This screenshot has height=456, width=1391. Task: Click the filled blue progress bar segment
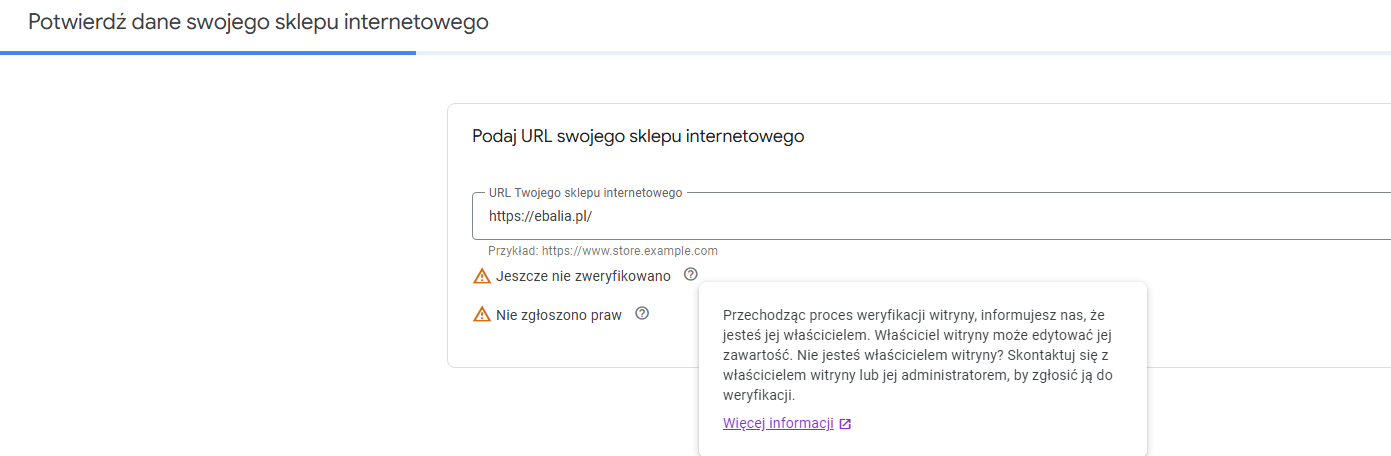pos(208,52)
